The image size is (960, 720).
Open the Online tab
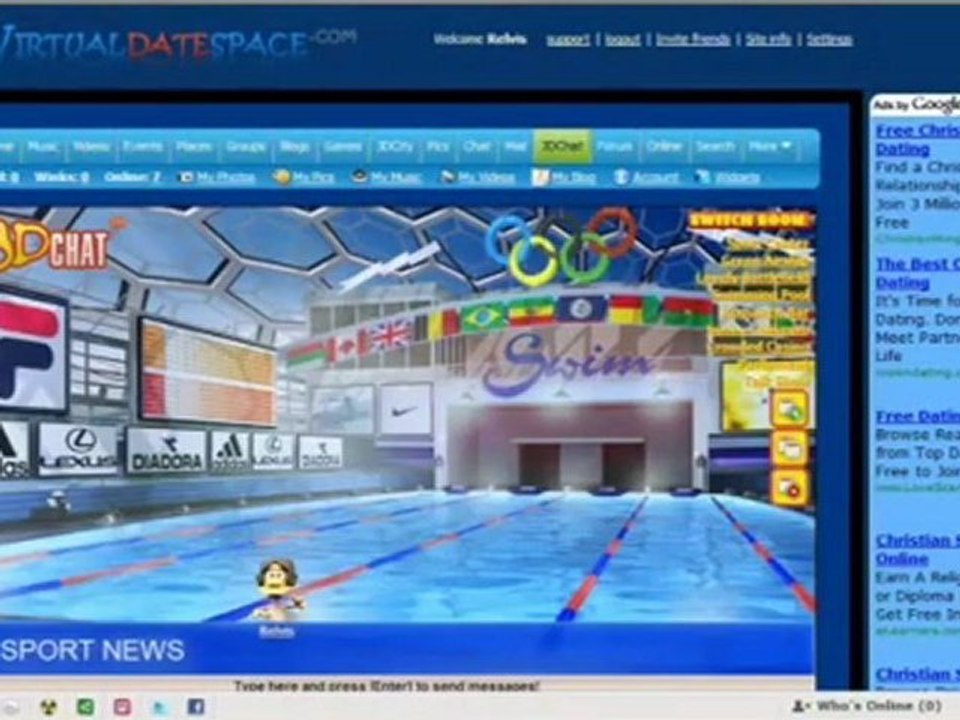(x=664, y=146)
